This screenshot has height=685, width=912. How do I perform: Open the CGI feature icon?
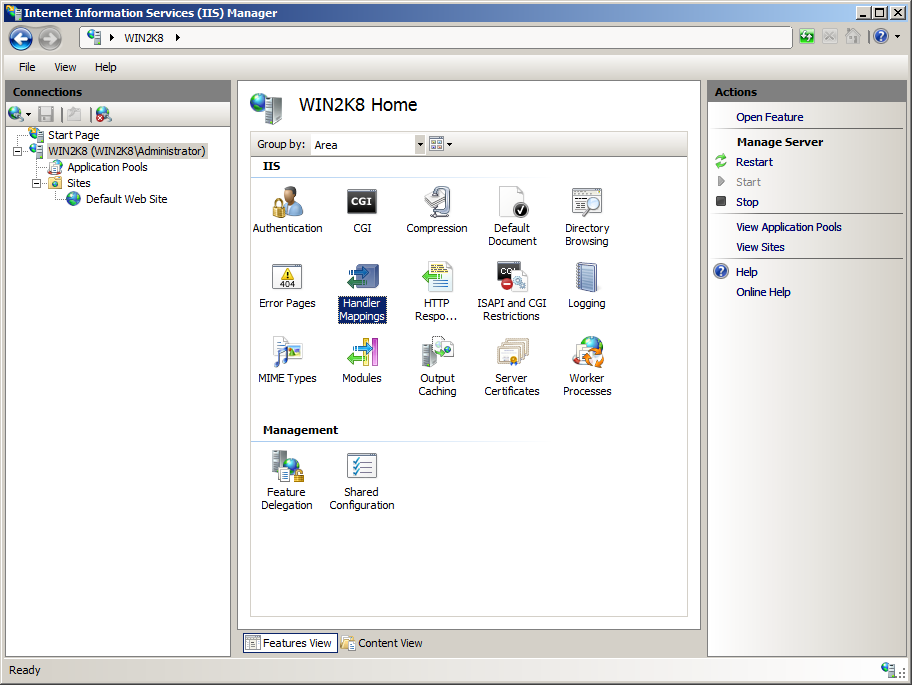pyautogui.click(x=362, y=203)
